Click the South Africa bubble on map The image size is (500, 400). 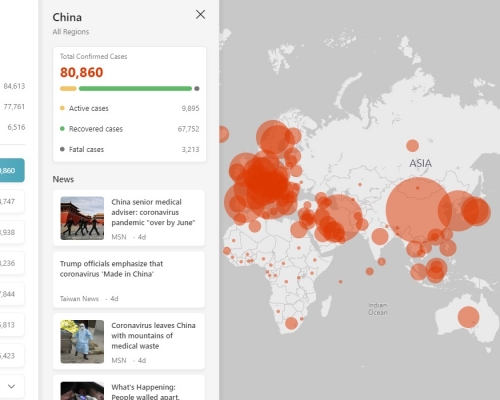291,323
